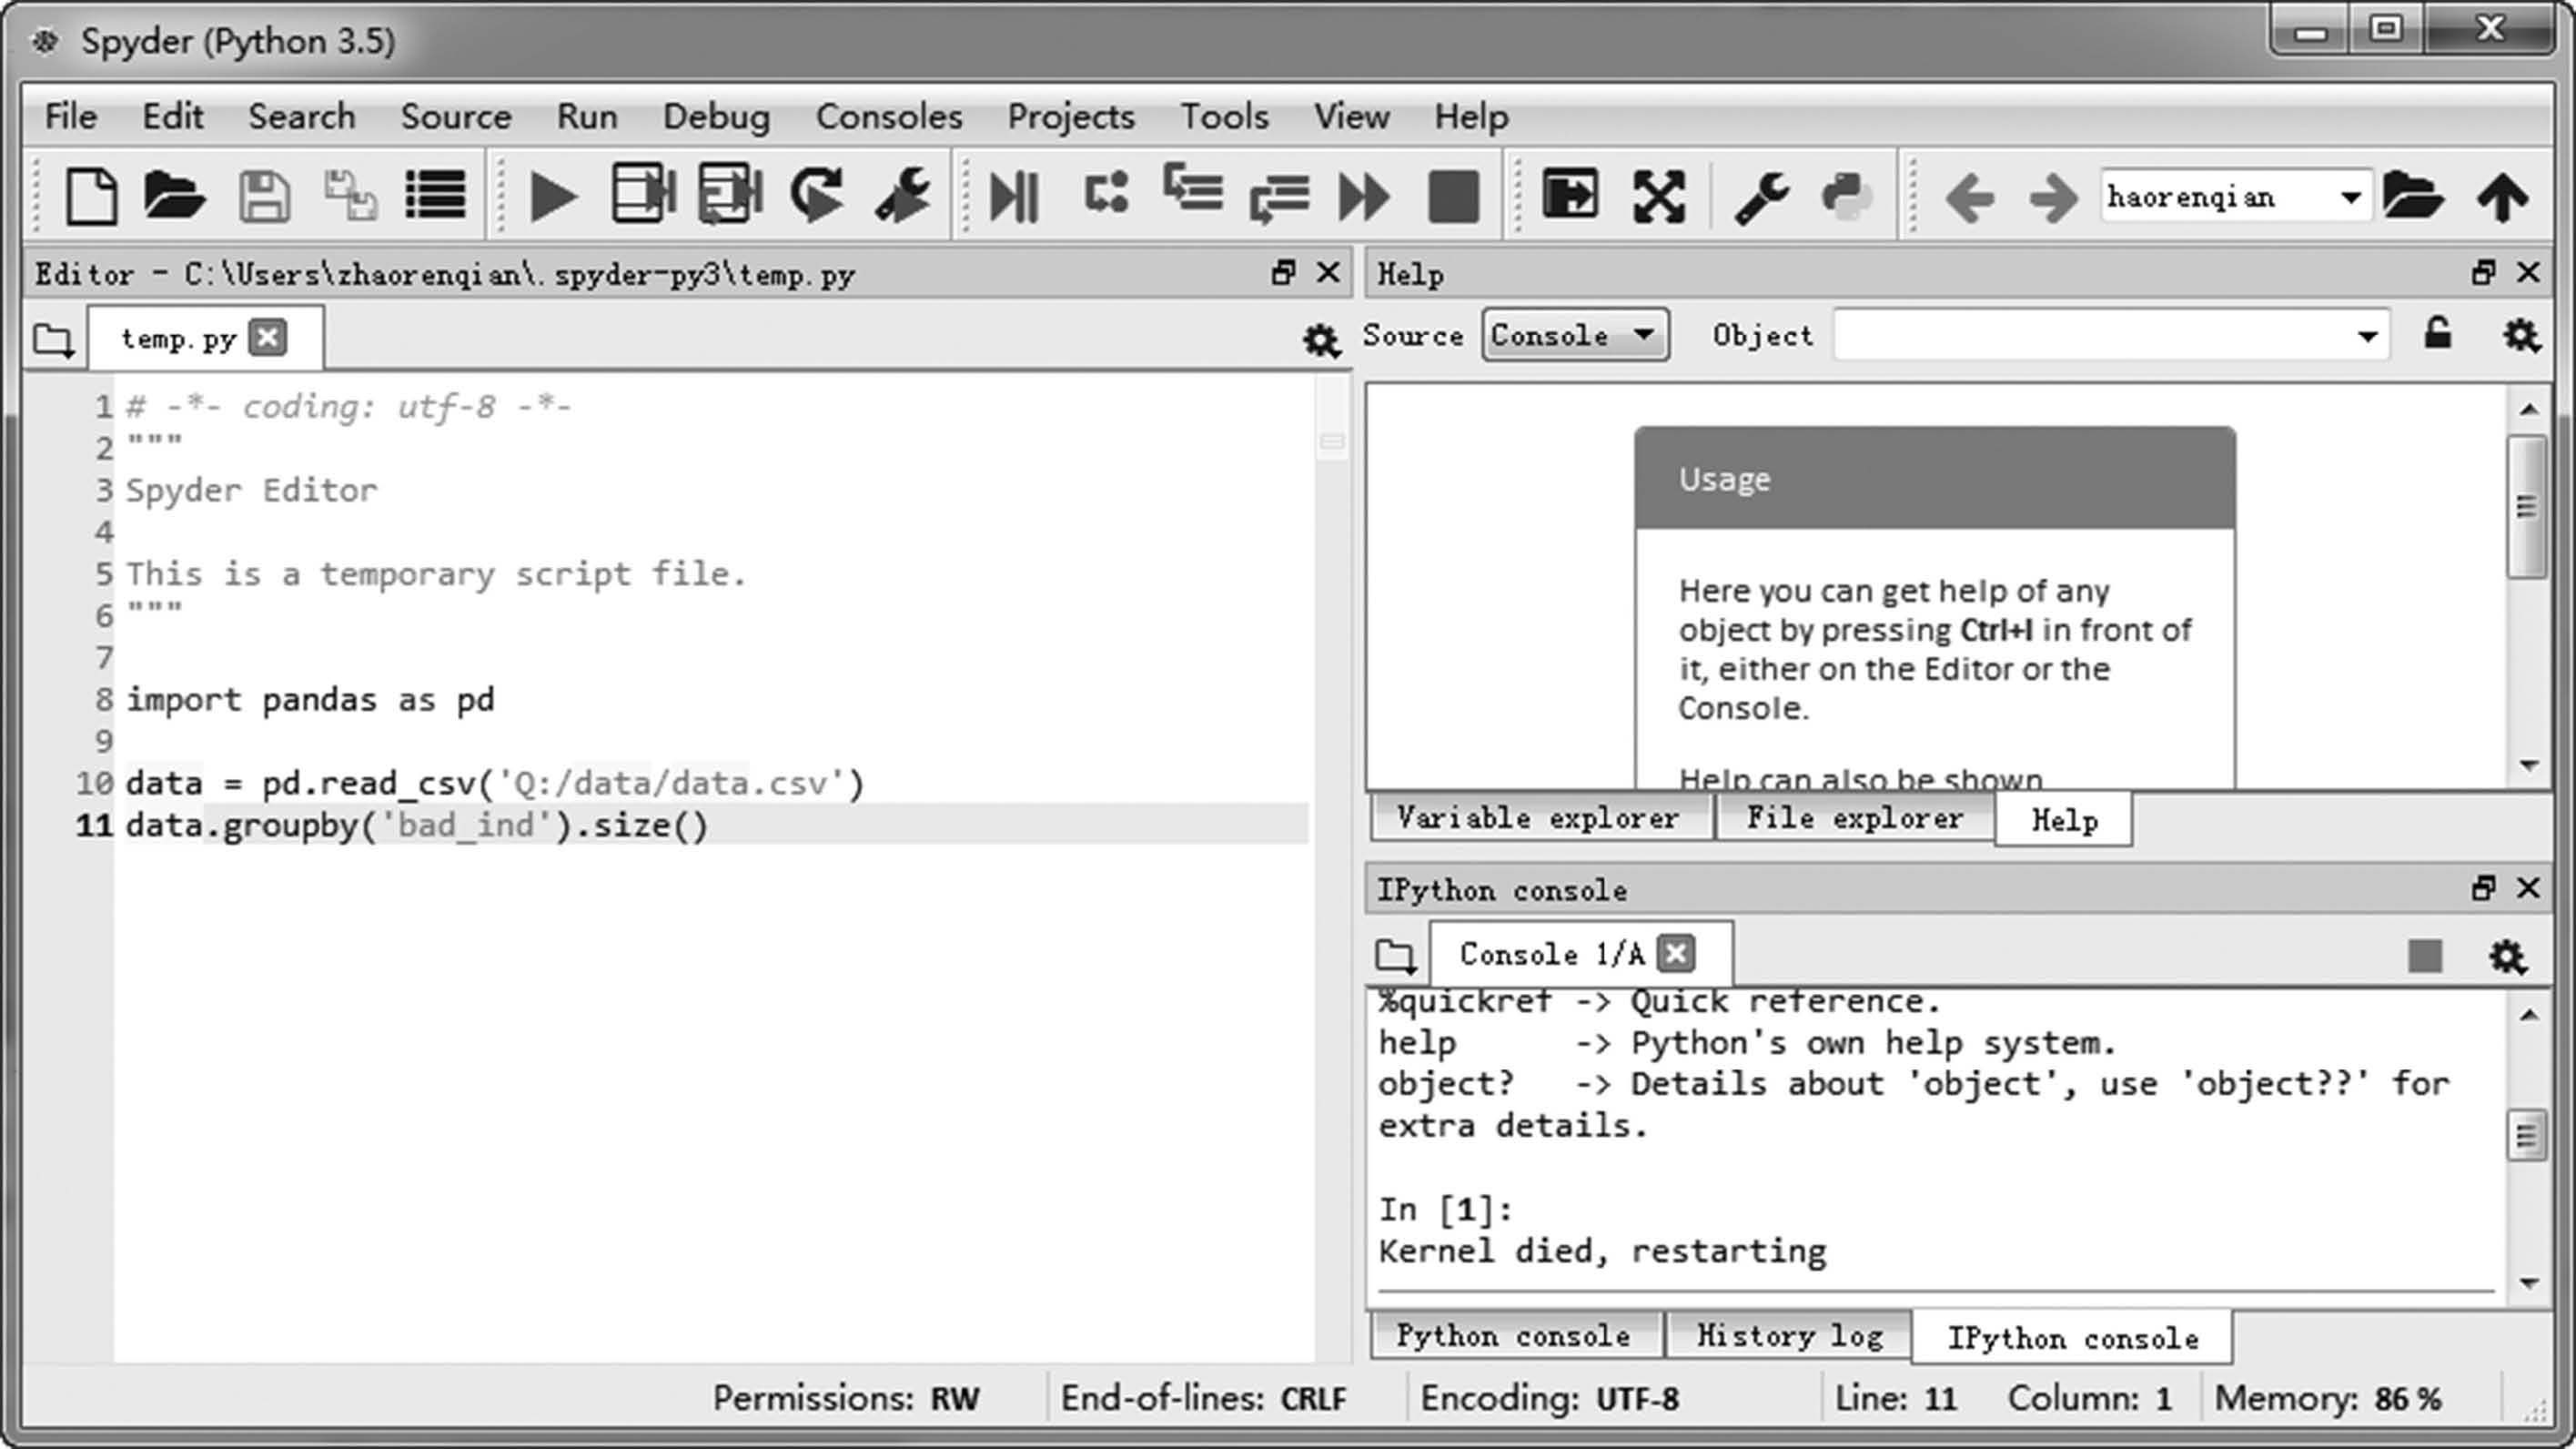This screenshot has width=2576, height=1449.
Task: Browse for a working directory folder icon
Action: pyautogui.click(x=2413, y=195)
